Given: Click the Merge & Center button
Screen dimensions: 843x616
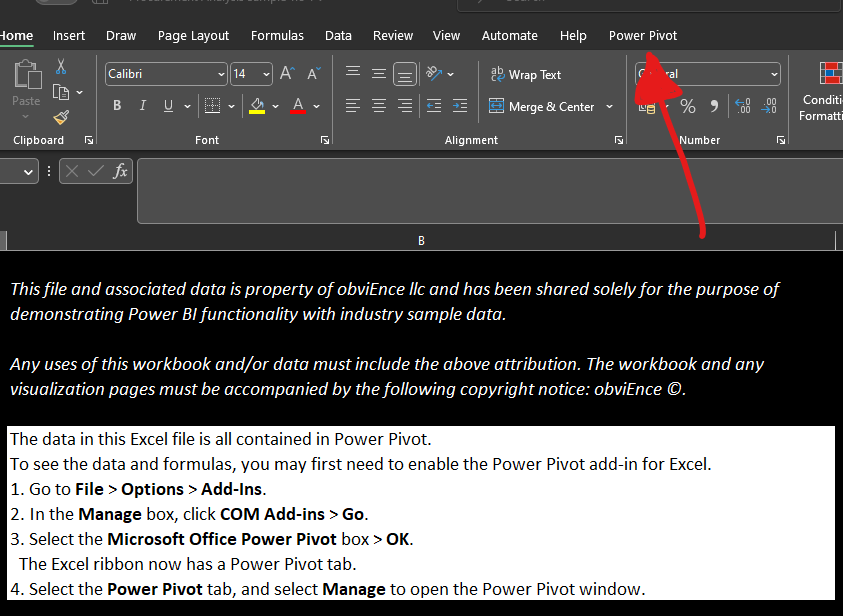Looking at the screenshot, I should [x=542, y=107].
